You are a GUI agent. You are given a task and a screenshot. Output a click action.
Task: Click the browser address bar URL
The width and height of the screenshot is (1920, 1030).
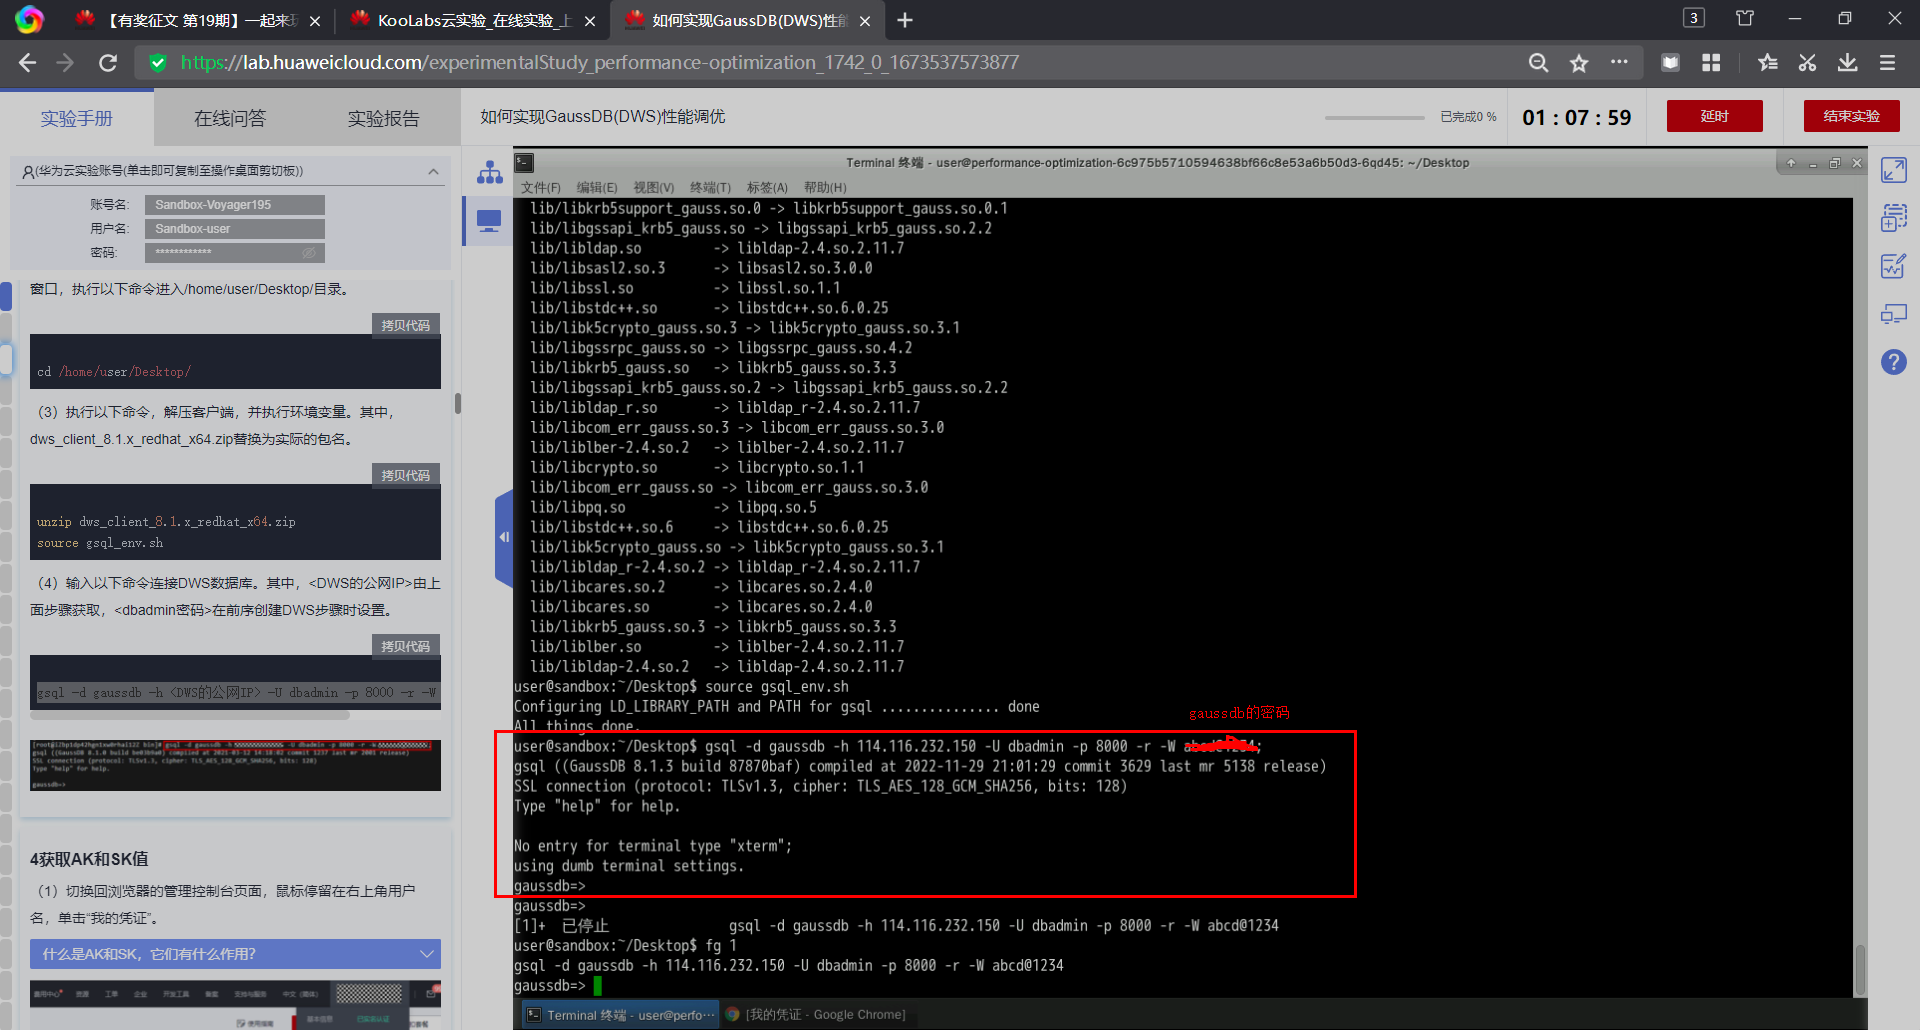[600, 63]
